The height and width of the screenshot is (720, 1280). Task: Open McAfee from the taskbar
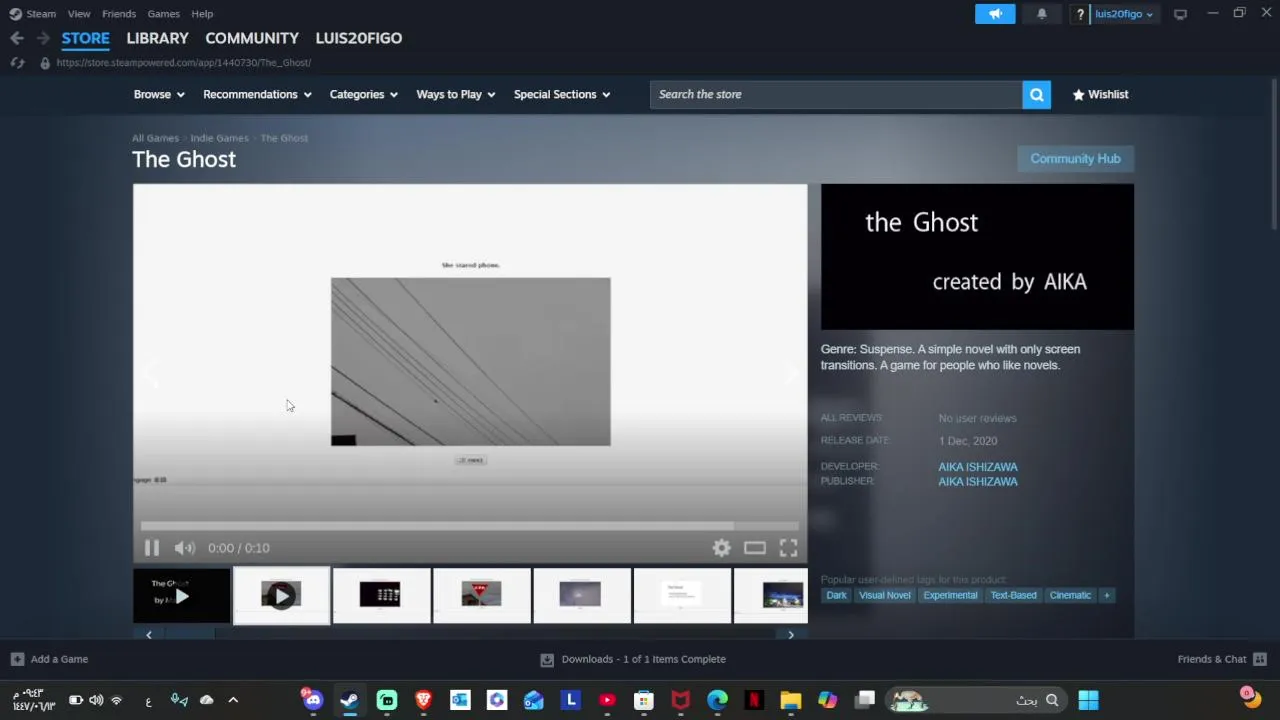tap(681, 700)
